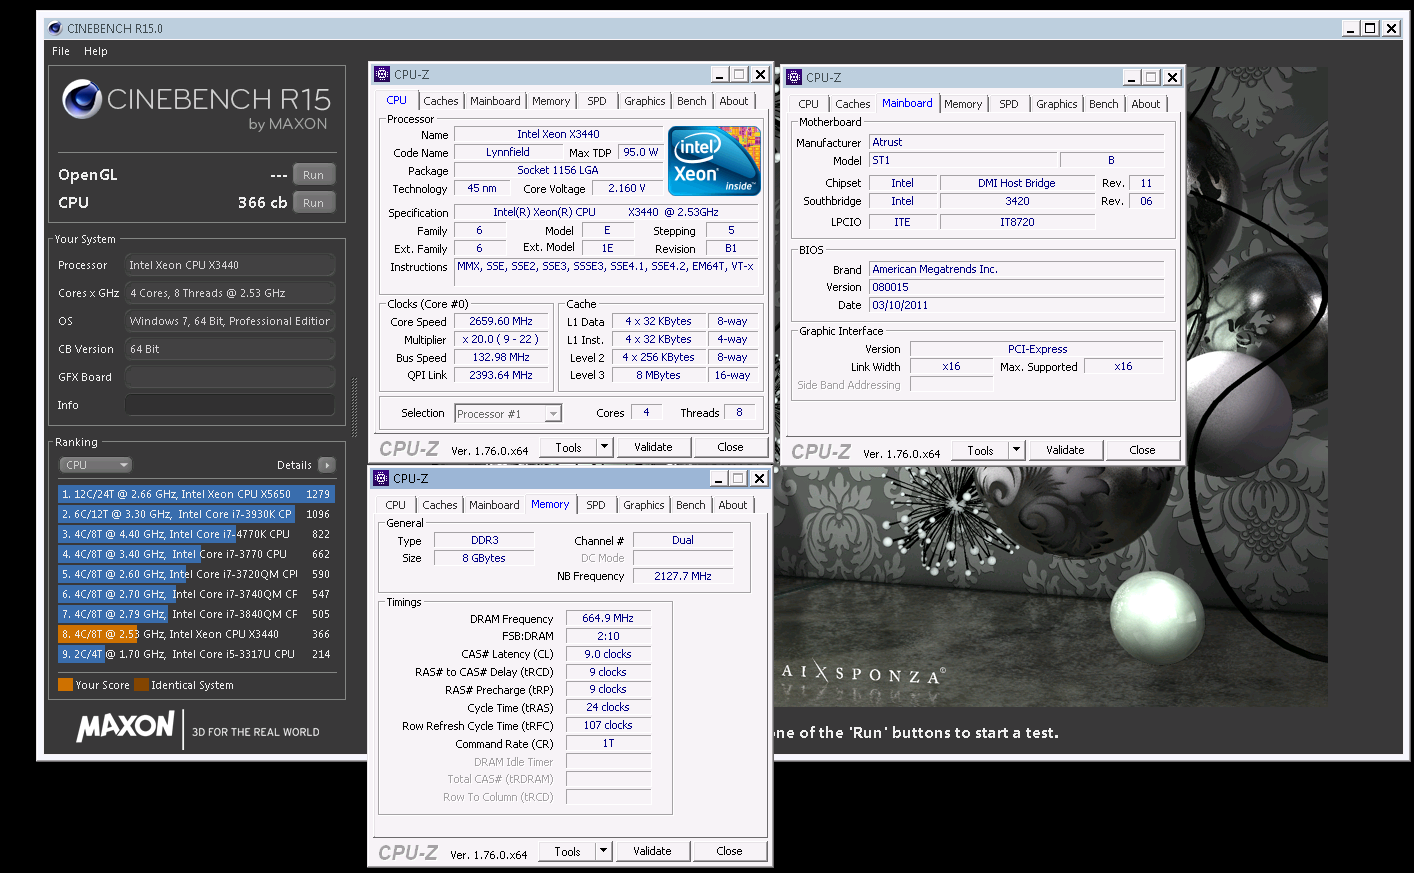Viewport: 1414px width, 873px height.
Task: Open Tools dropdown arrow in CPU tab window
Action: point(604,447)
